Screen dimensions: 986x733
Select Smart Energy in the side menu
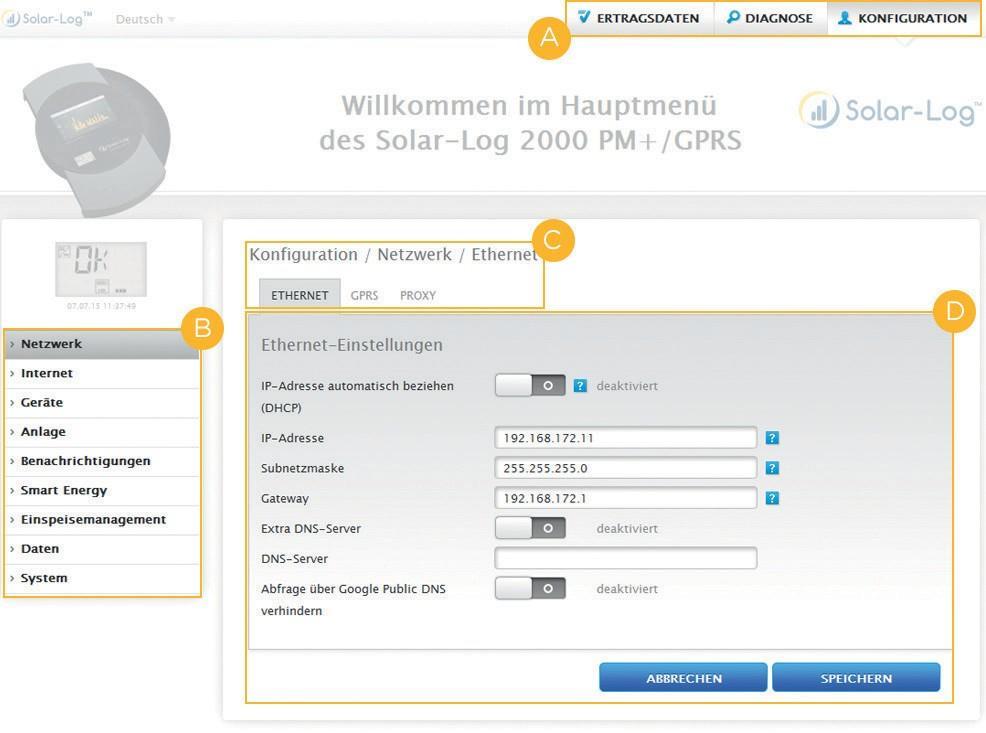tap(102, 490)
